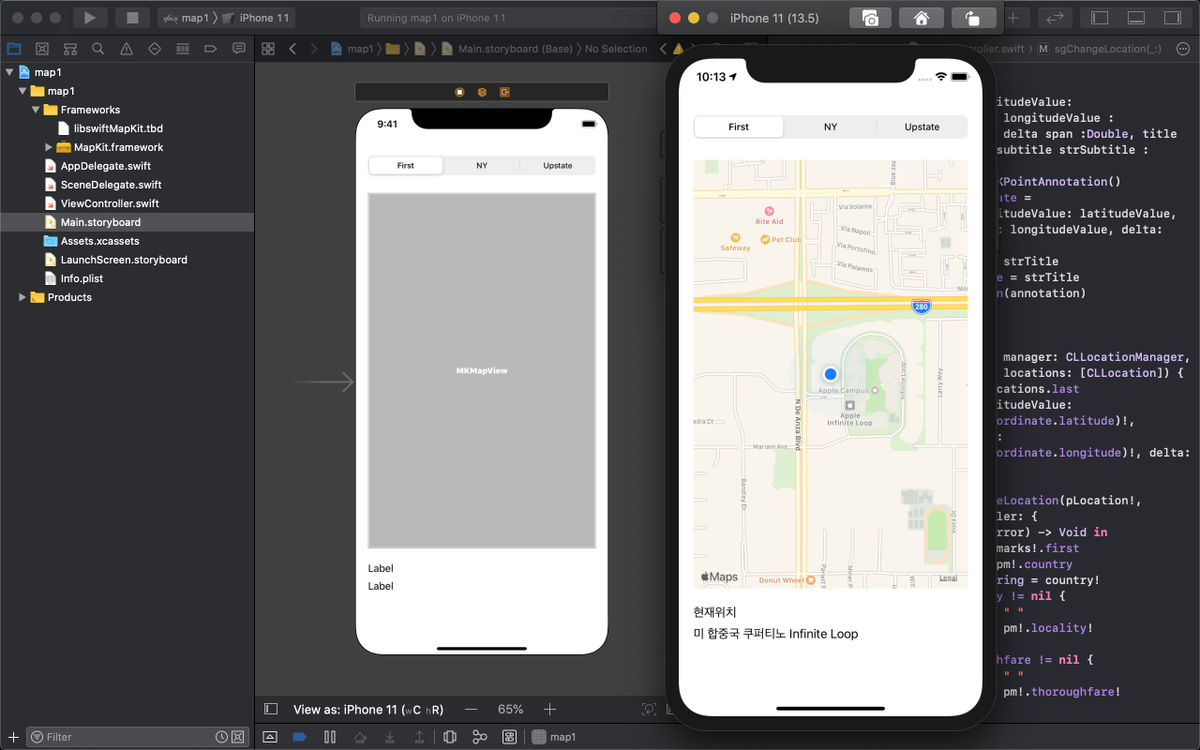1200x750 pixels.
Task: Tap NY segment in simulator
Action: [x=831, y=127]
